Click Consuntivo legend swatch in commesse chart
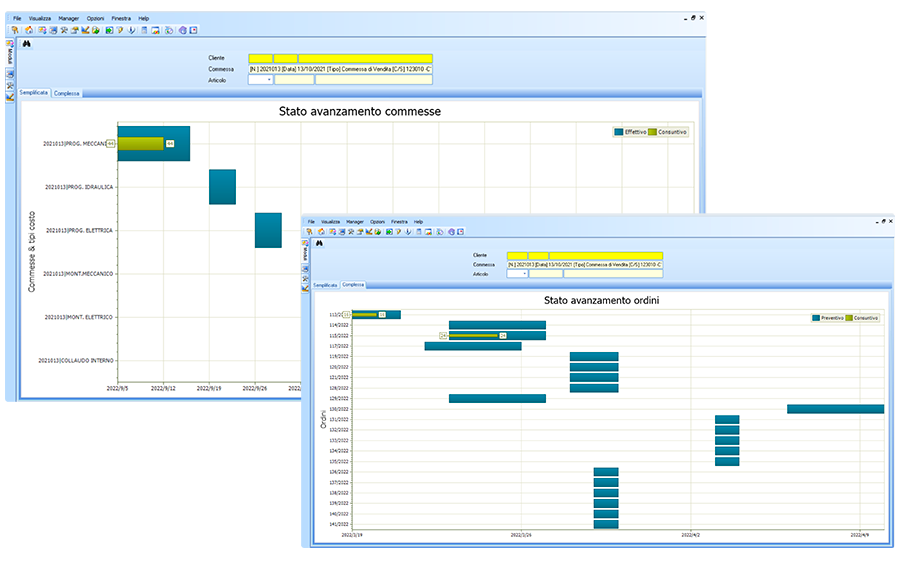This screenshot has height=563, width=900. tap(652, 132)
